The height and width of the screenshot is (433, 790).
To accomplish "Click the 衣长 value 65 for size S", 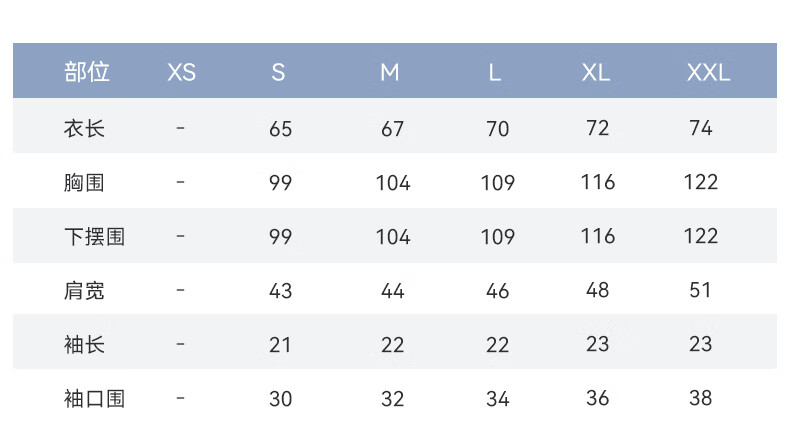I will pyautogui.click(x=280, y=129).
